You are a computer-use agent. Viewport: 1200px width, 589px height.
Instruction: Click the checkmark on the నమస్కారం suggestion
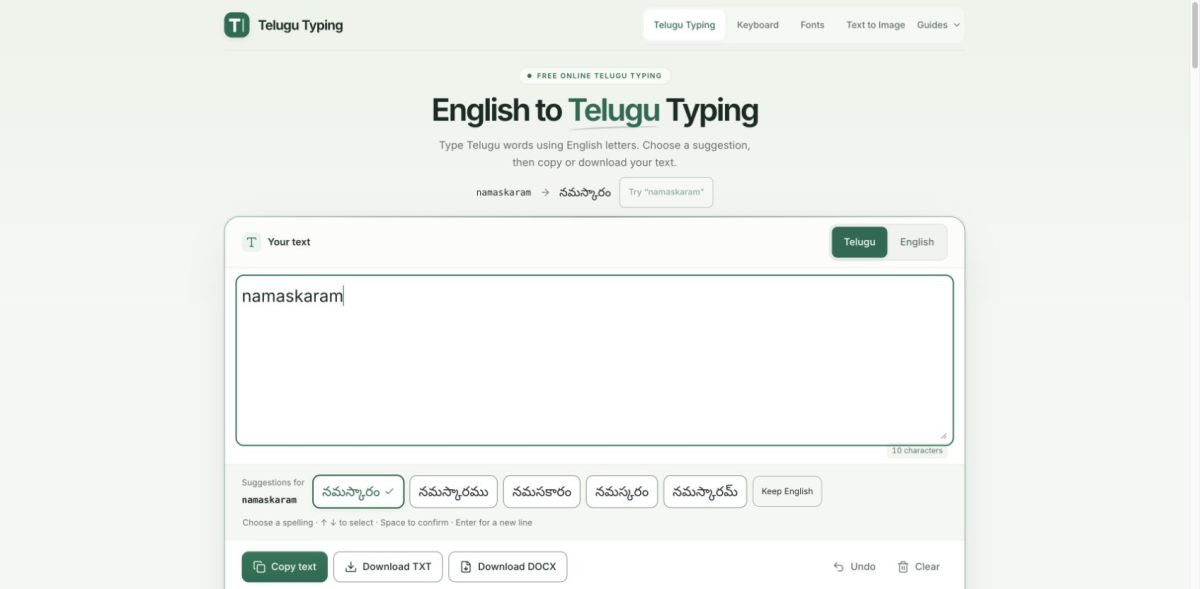click(x=389, y=491)
